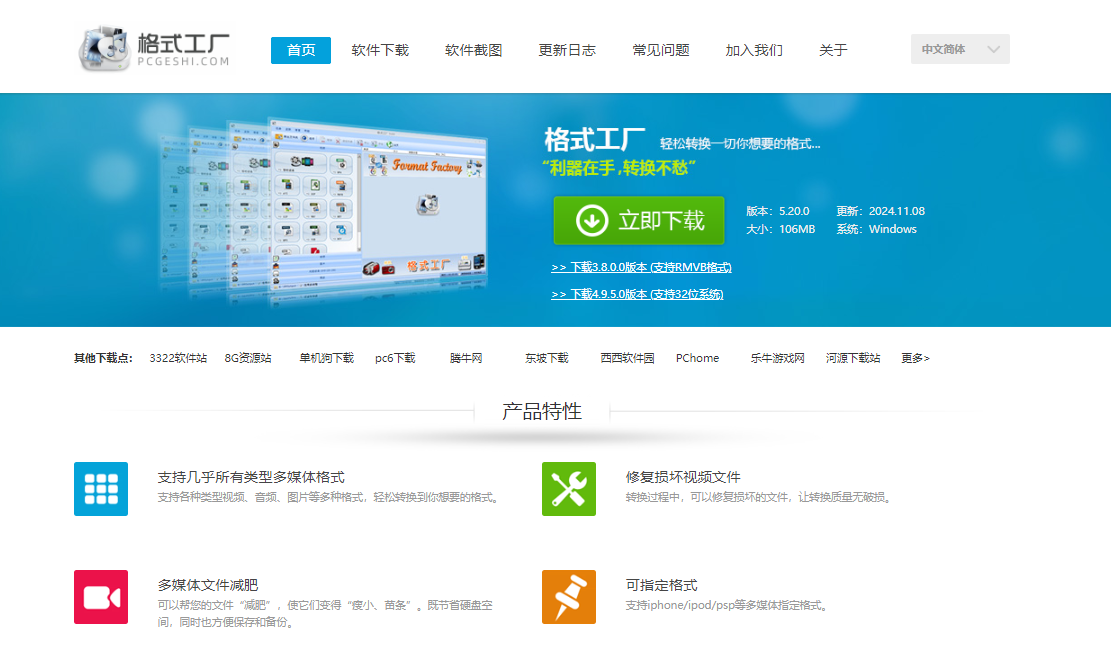Image resolution: width=1111 pixels, height=652 pixels.
Task: Open the 单机狗下载 download link
Action: [327, 358]
